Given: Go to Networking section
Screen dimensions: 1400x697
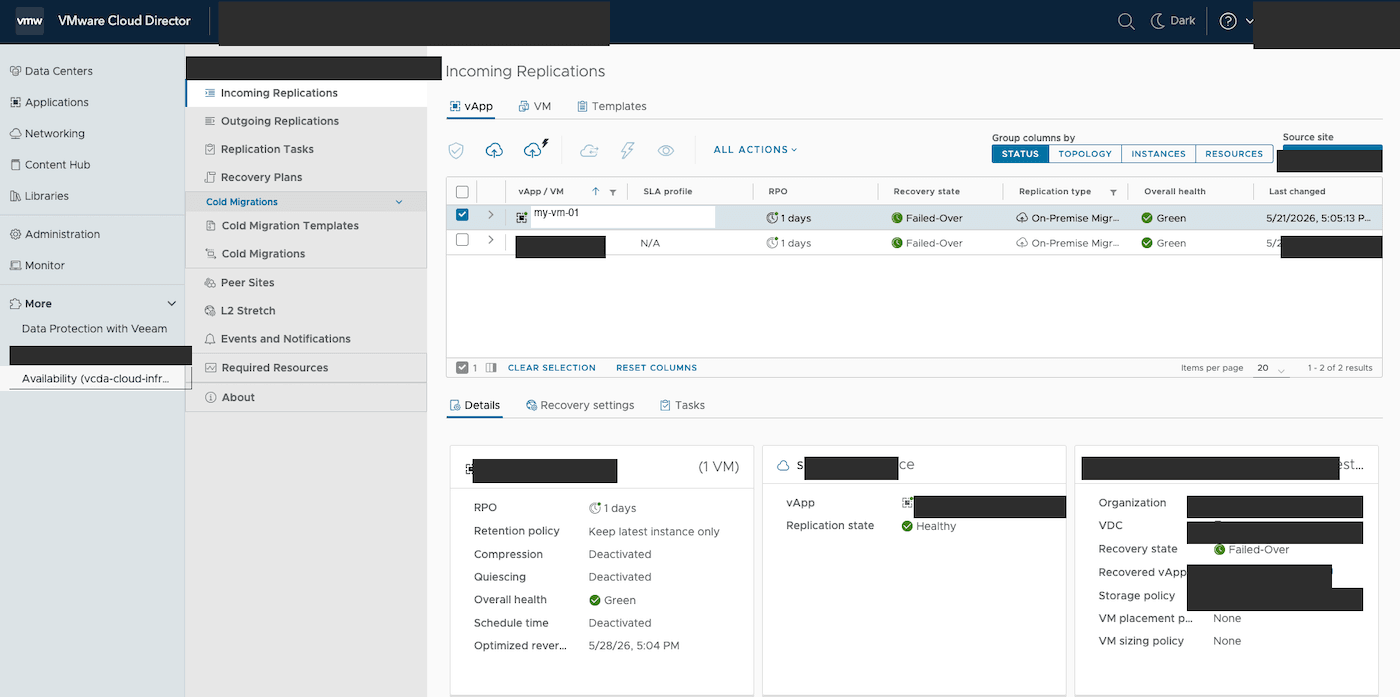Looking at the screenshot, I should coord(47,133).
